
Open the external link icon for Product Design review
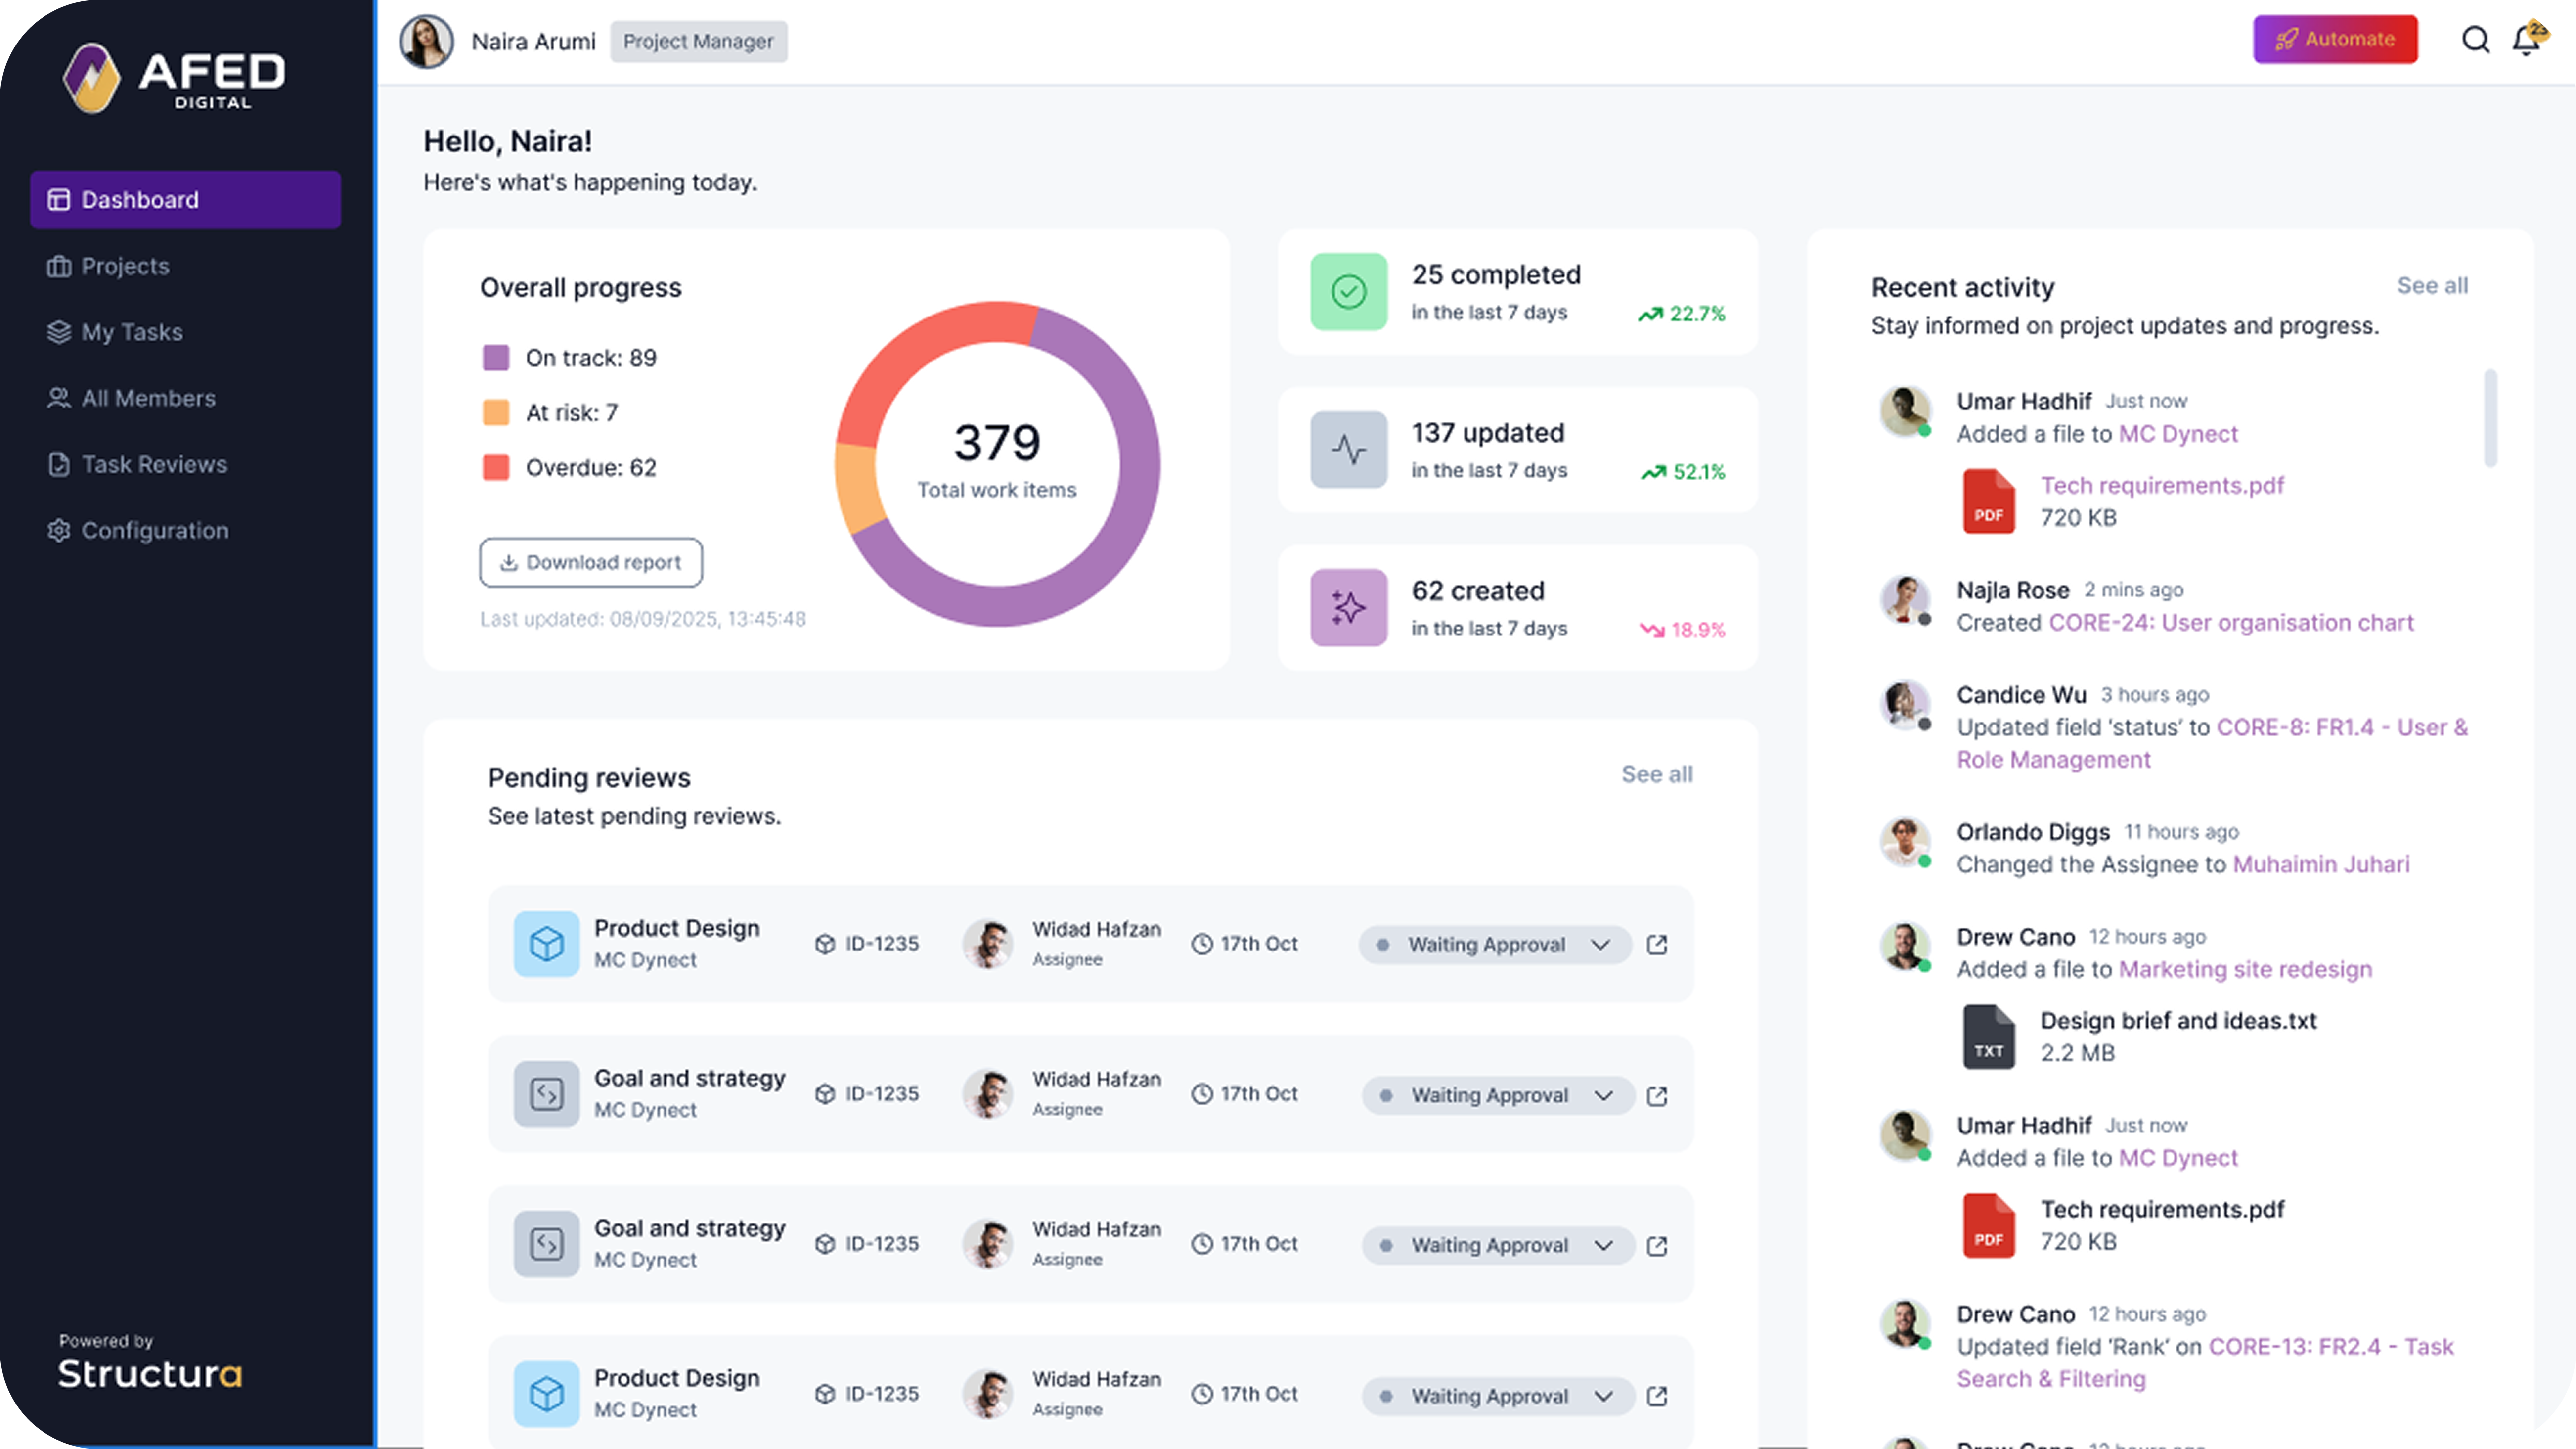pos(1658,944)
